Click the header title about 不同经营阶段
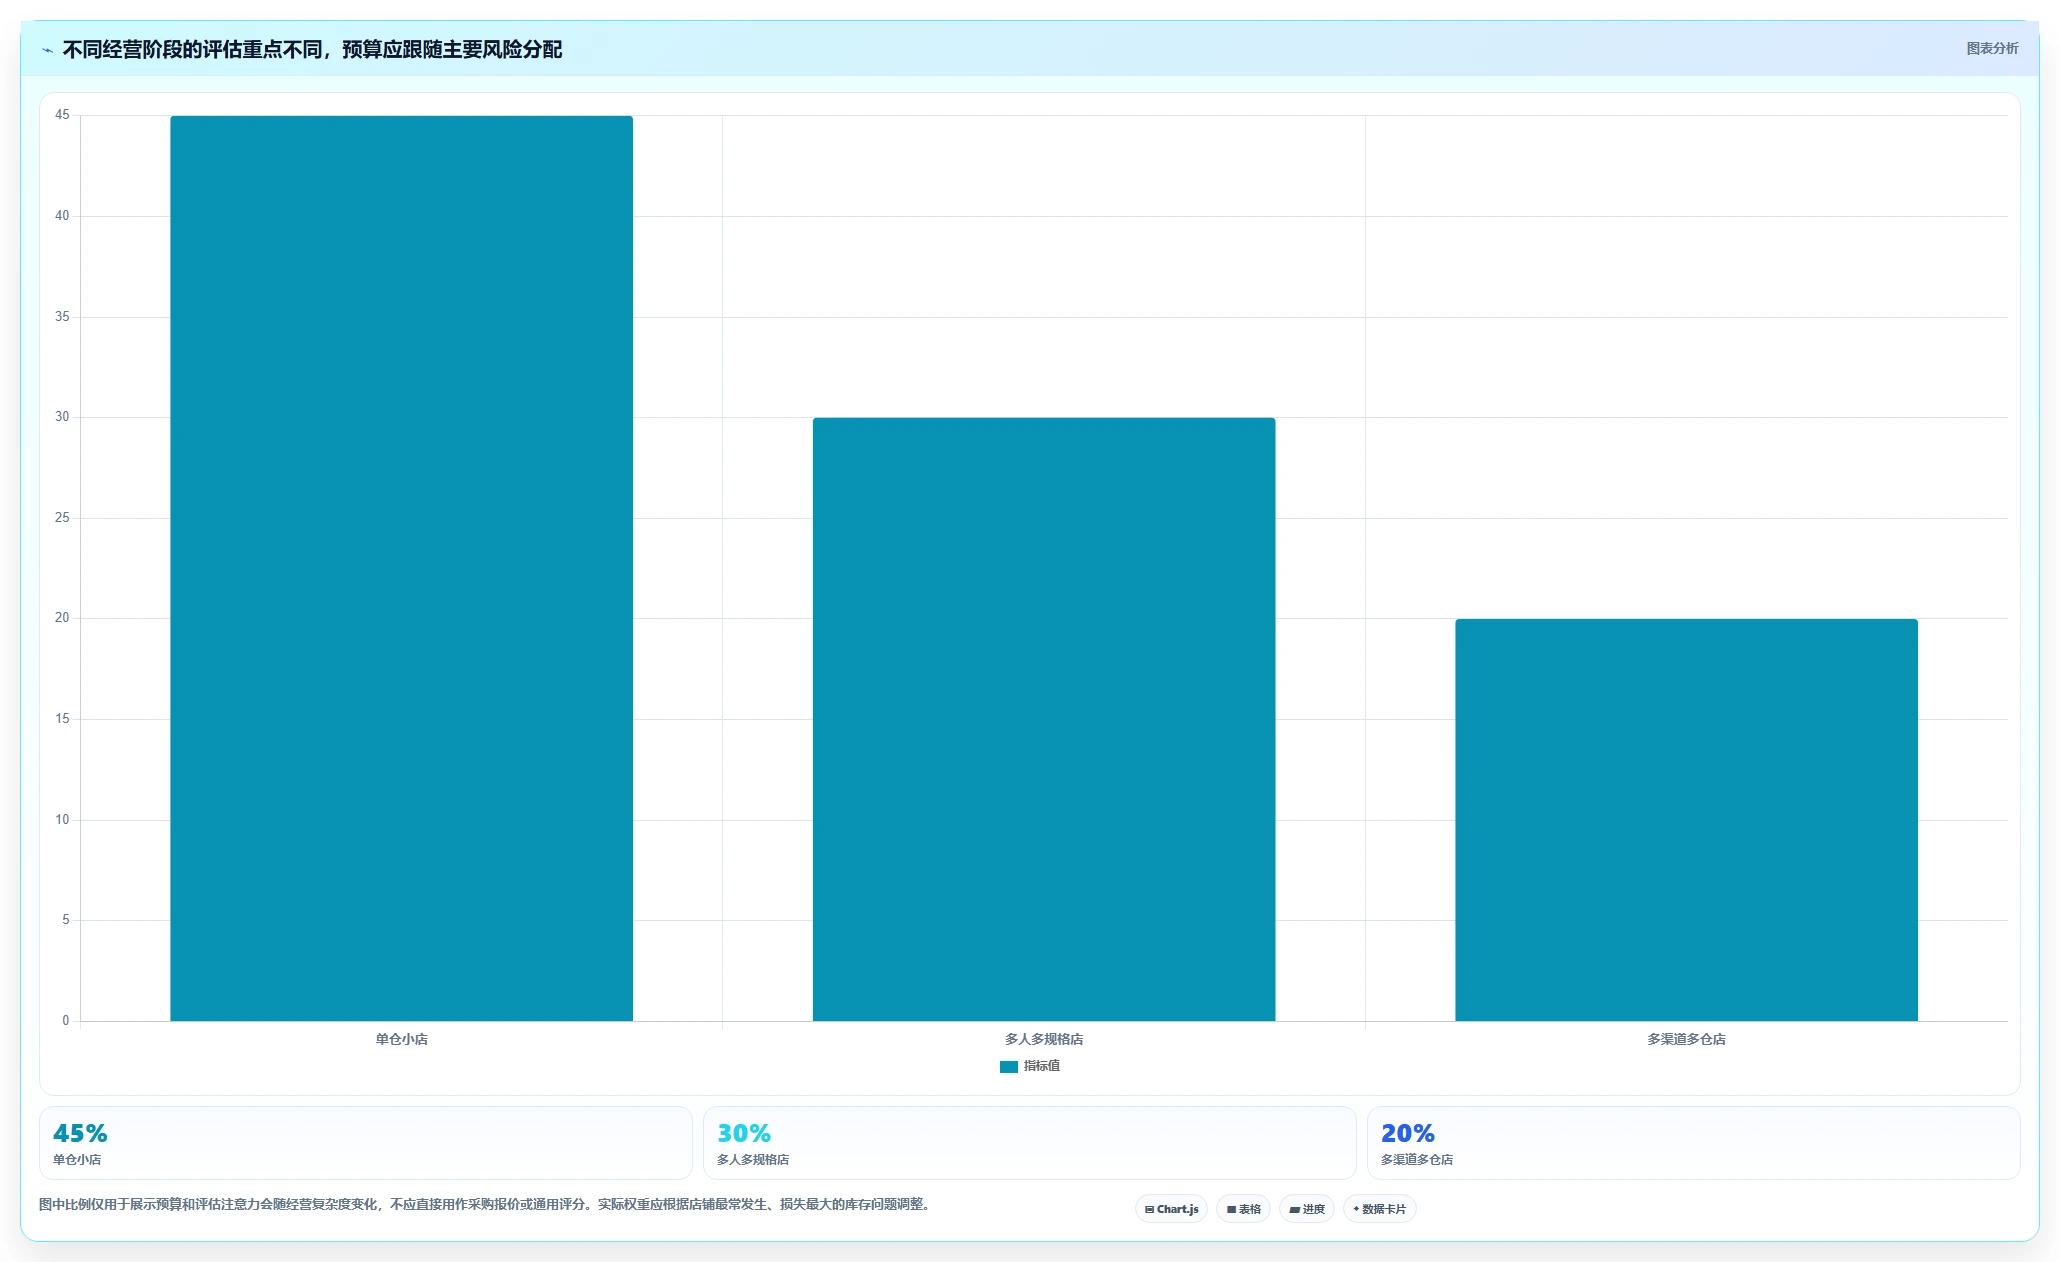Image resolution: width=2060 pixels, height=1262 pixels. click(x=312, y=49)
